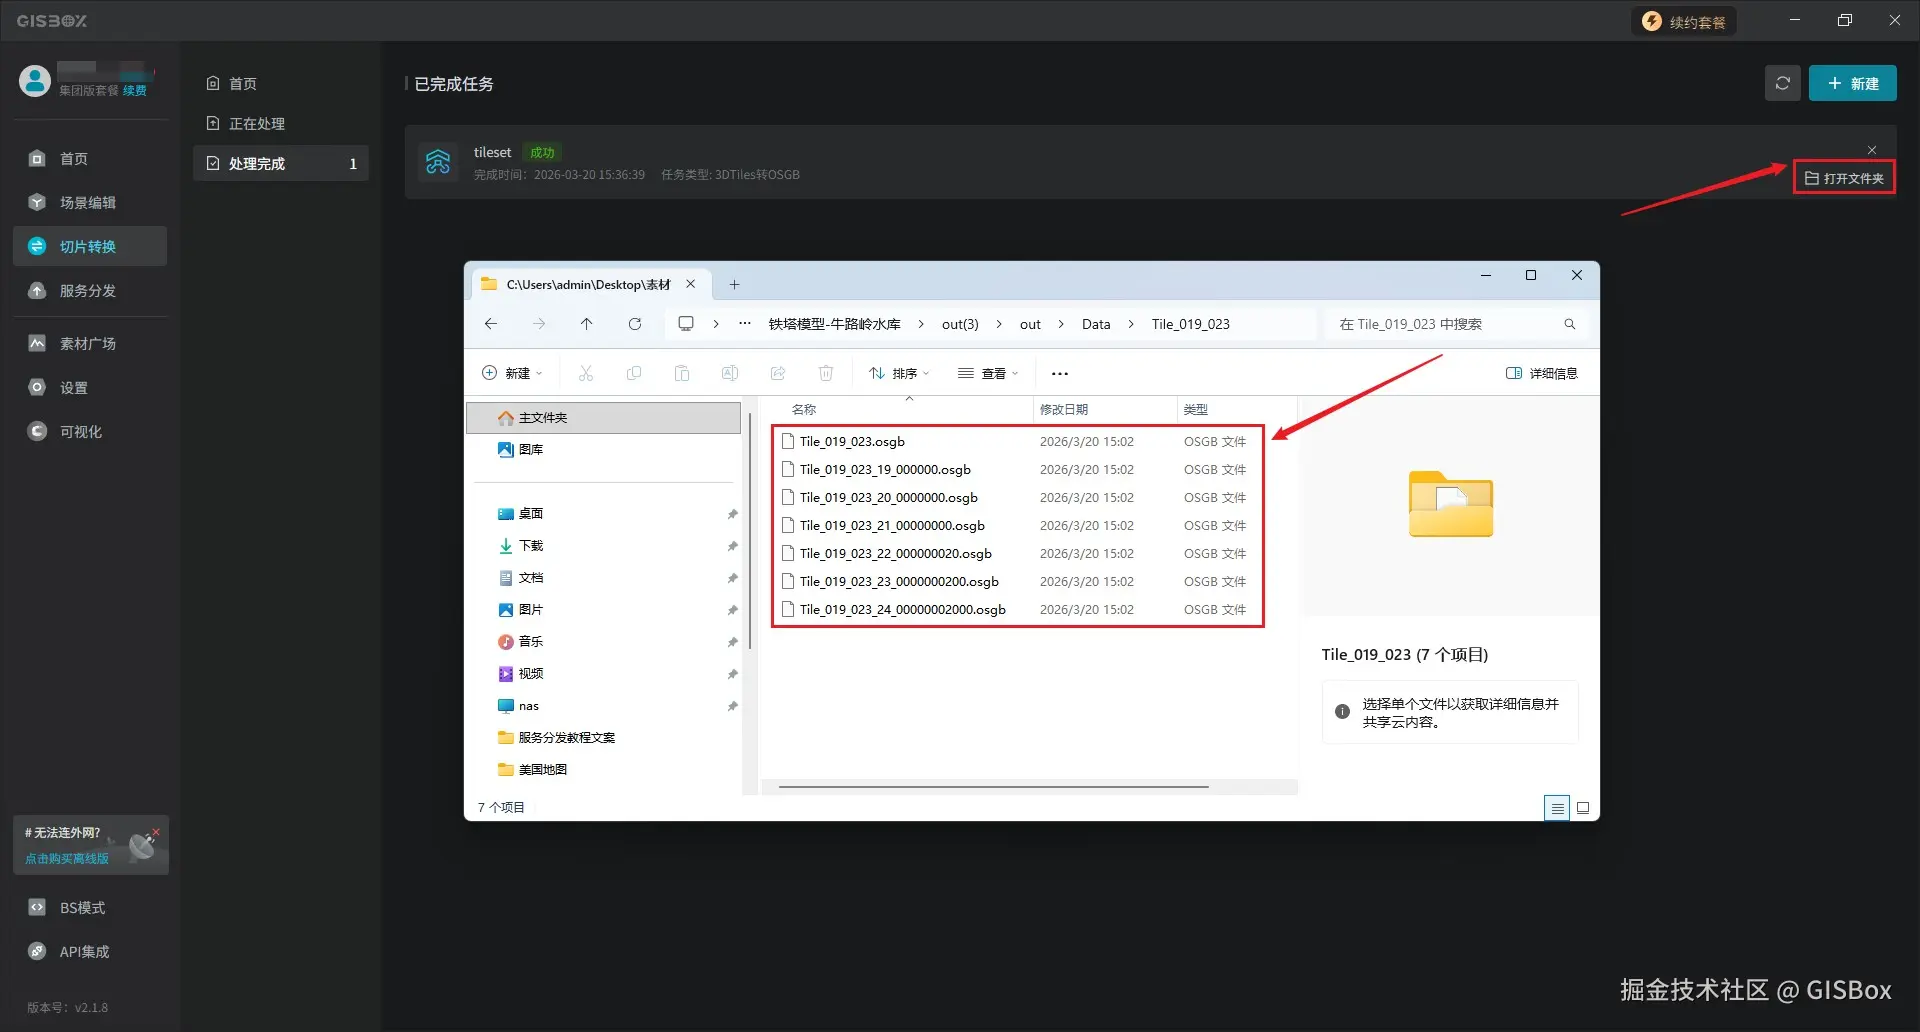This screenshot has height=1032, width=1920.
Task: Open the Explorer 新建 dropdown
Action: [x=512, y=374]
